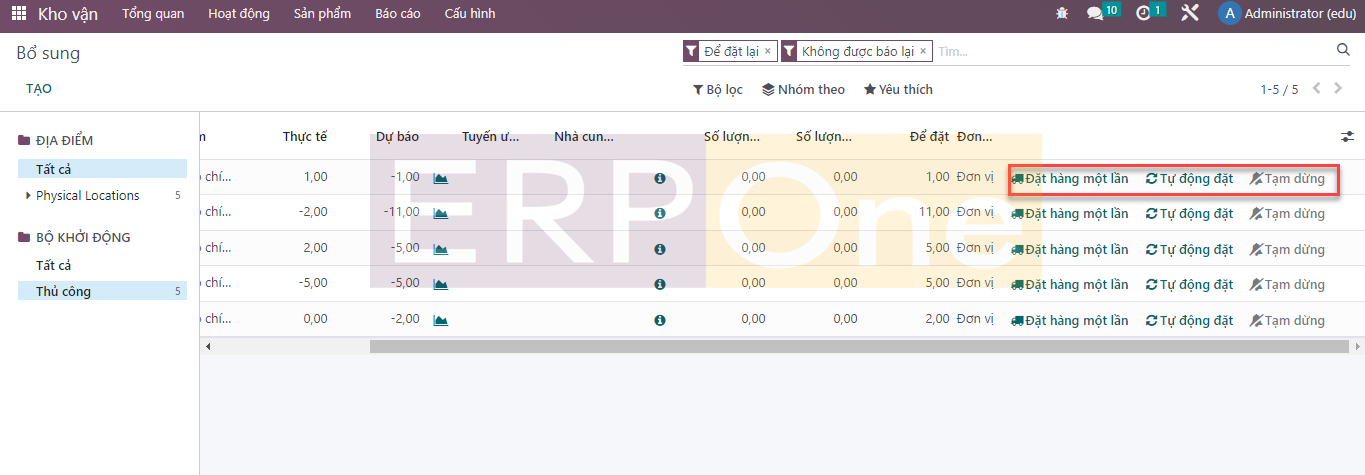Click the bug debug icon
Viewport: 1365px width, 475px height.
point(1062,14)
